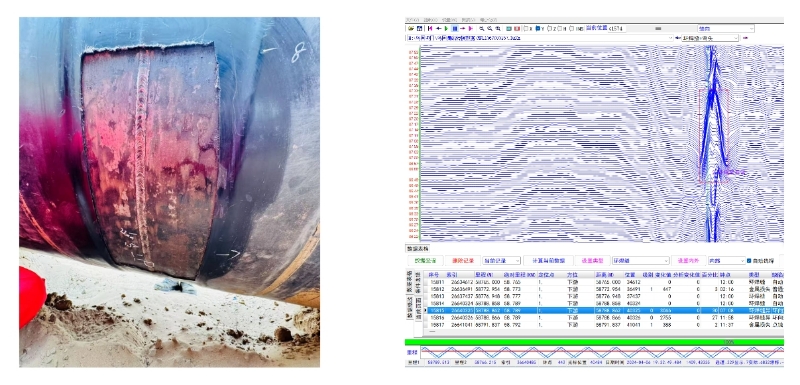Toggle the blue checkbox beside the 内部 dropdown
Viewport: 800px width, 385px height.
749,261
